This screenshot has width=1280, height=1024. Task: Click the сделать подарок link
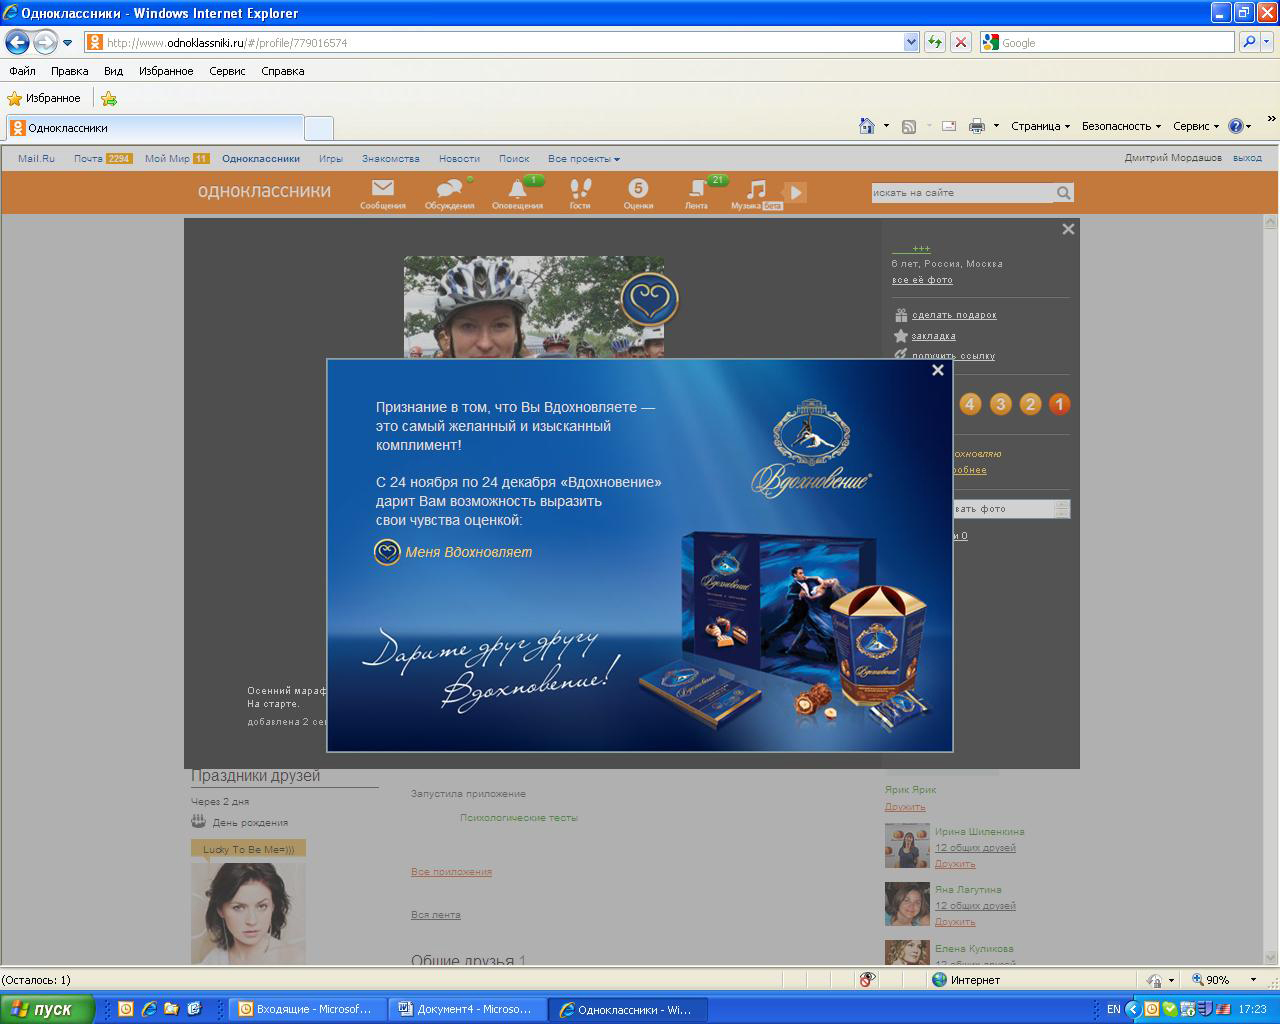coord(954,315)
